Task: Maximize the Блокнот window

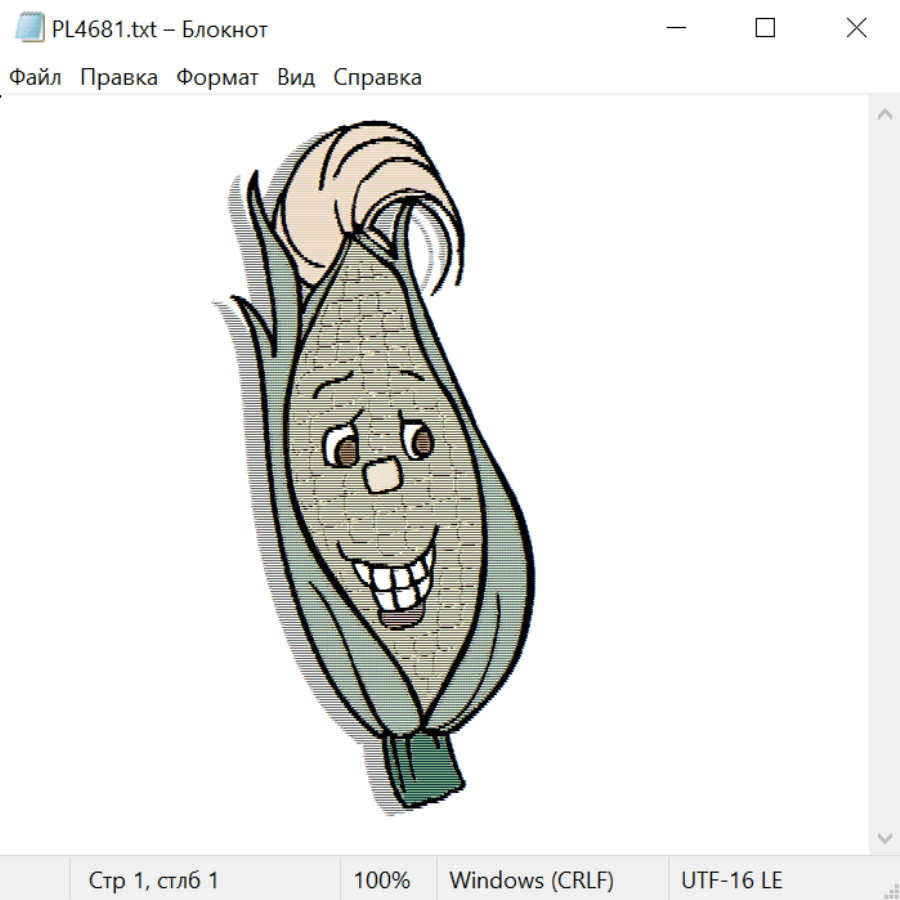Action: [x=765, y=29]
